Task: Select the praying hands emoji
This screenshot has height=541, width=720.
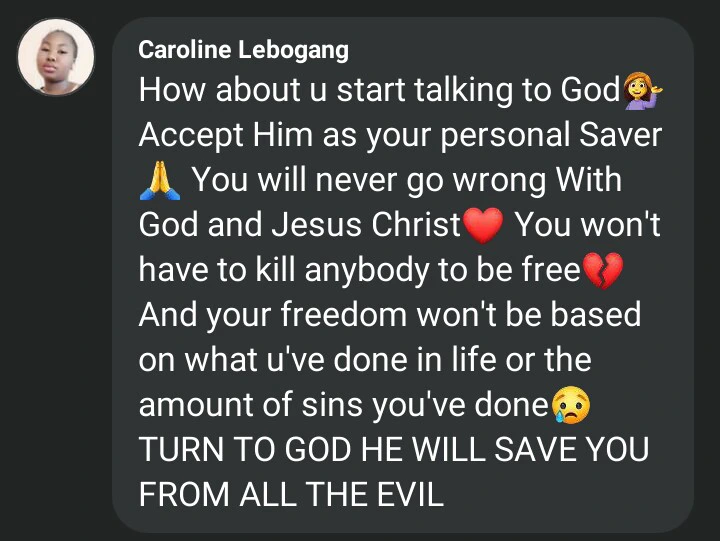Action: click(x=159, y=180)
